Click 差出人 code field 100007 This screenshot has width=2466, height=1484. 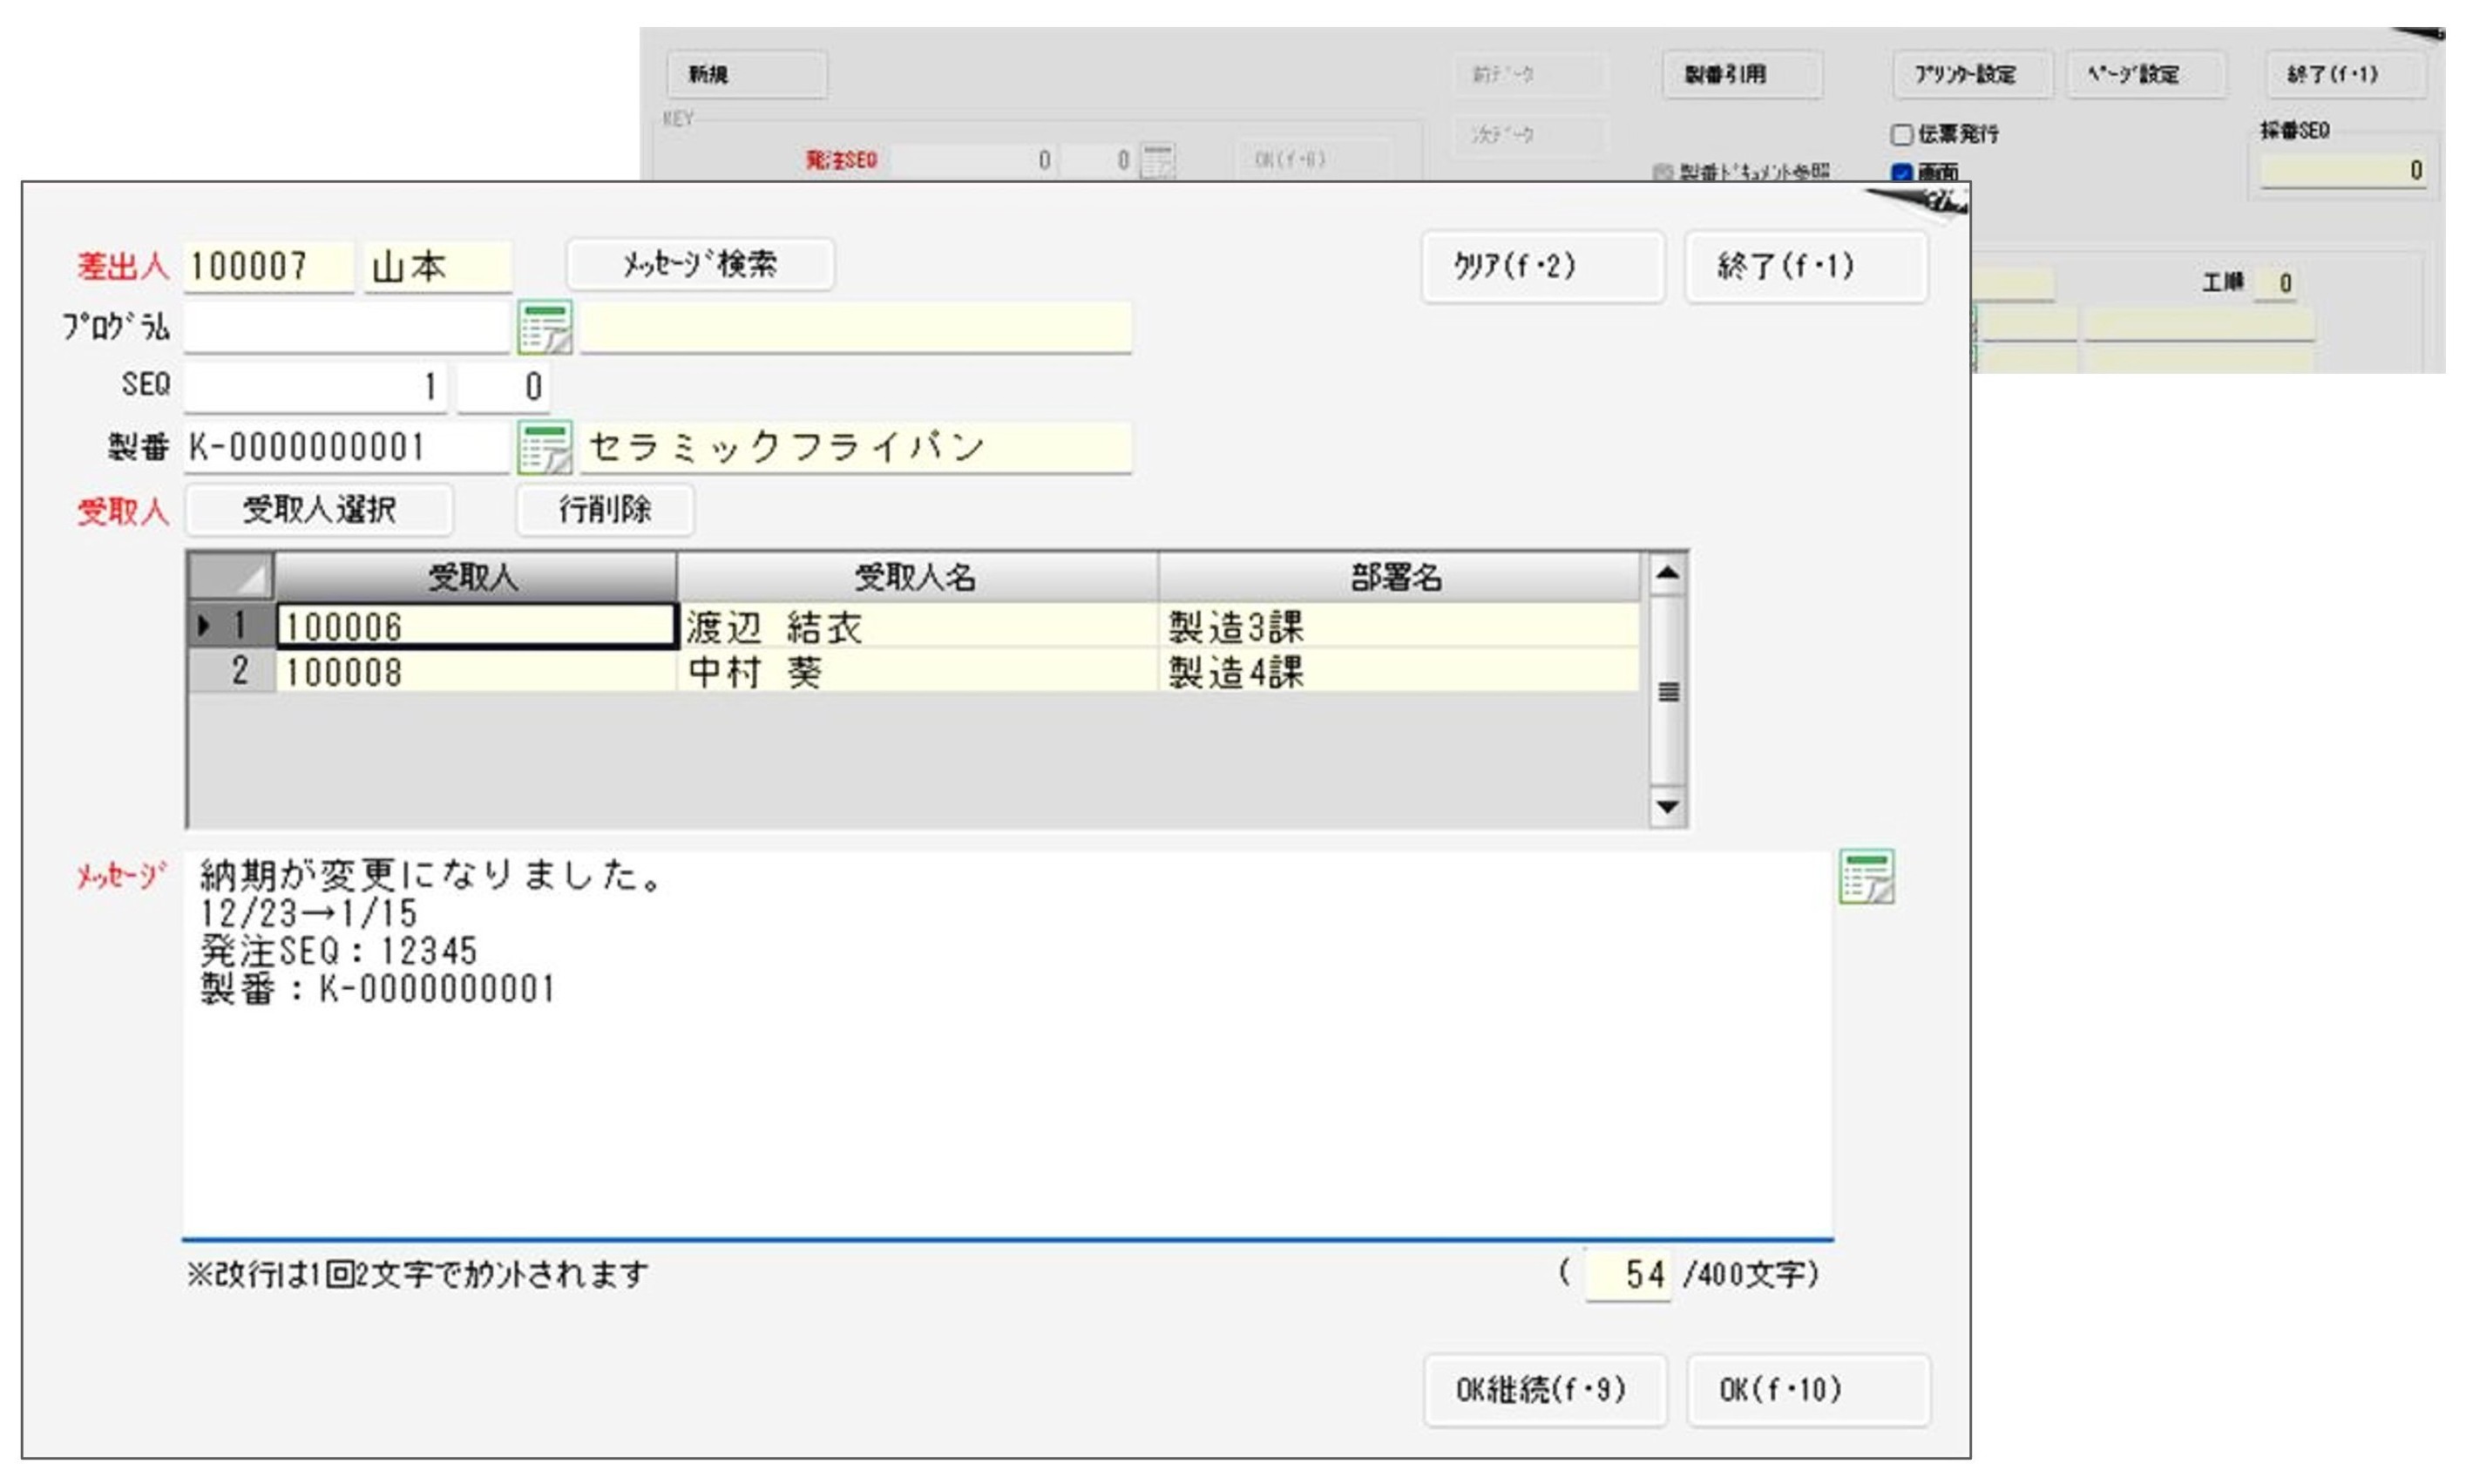(x=269, y=267)
